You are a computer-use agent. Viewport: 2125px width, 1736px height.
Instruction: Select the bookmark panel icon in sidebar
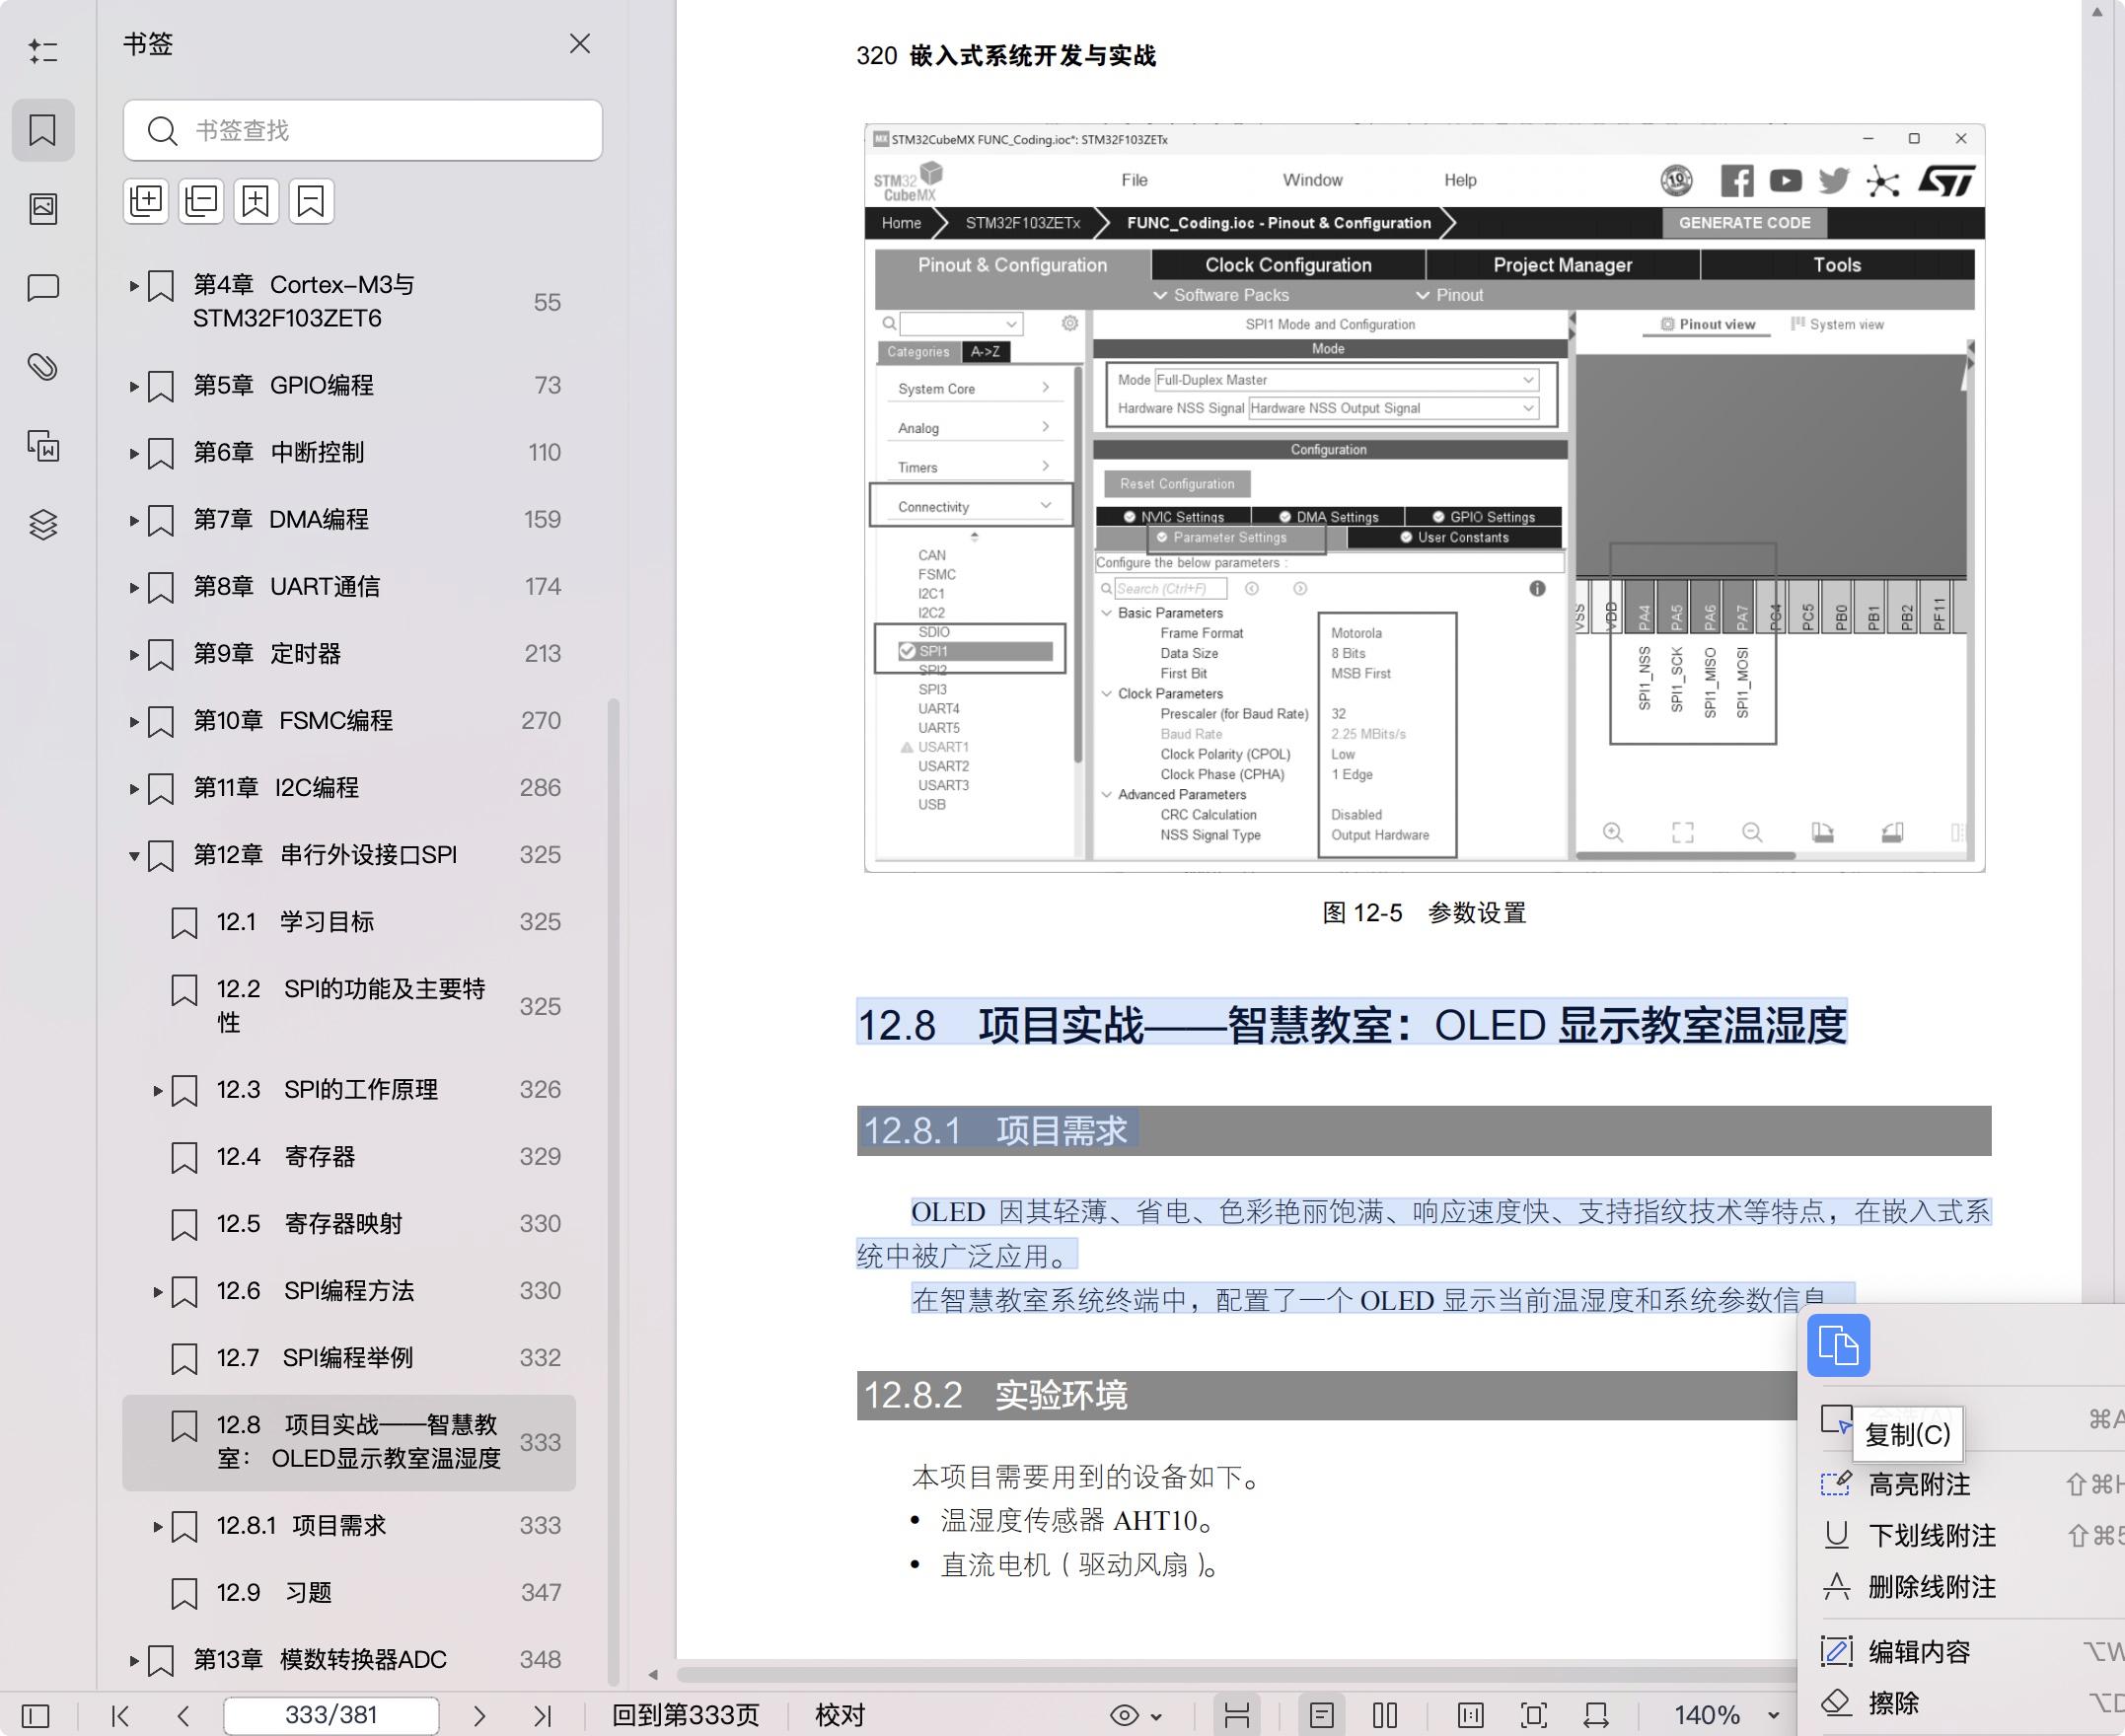click(x=43, y=130)
